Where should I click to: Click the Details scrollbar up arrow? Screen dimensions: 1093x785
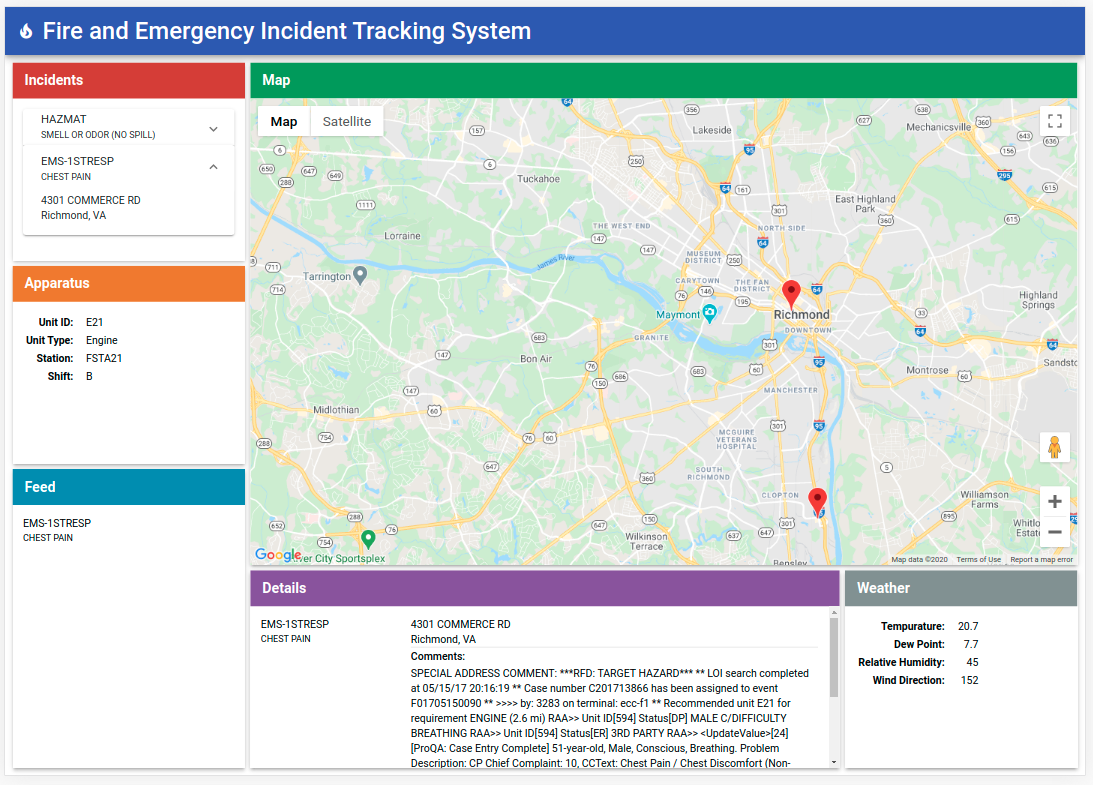pos(834,612)
